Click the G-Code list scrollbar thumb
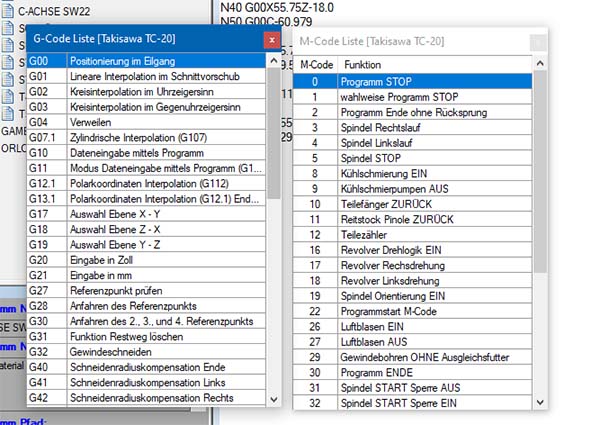This screenshot has width=600, height=425. point(274,133)
